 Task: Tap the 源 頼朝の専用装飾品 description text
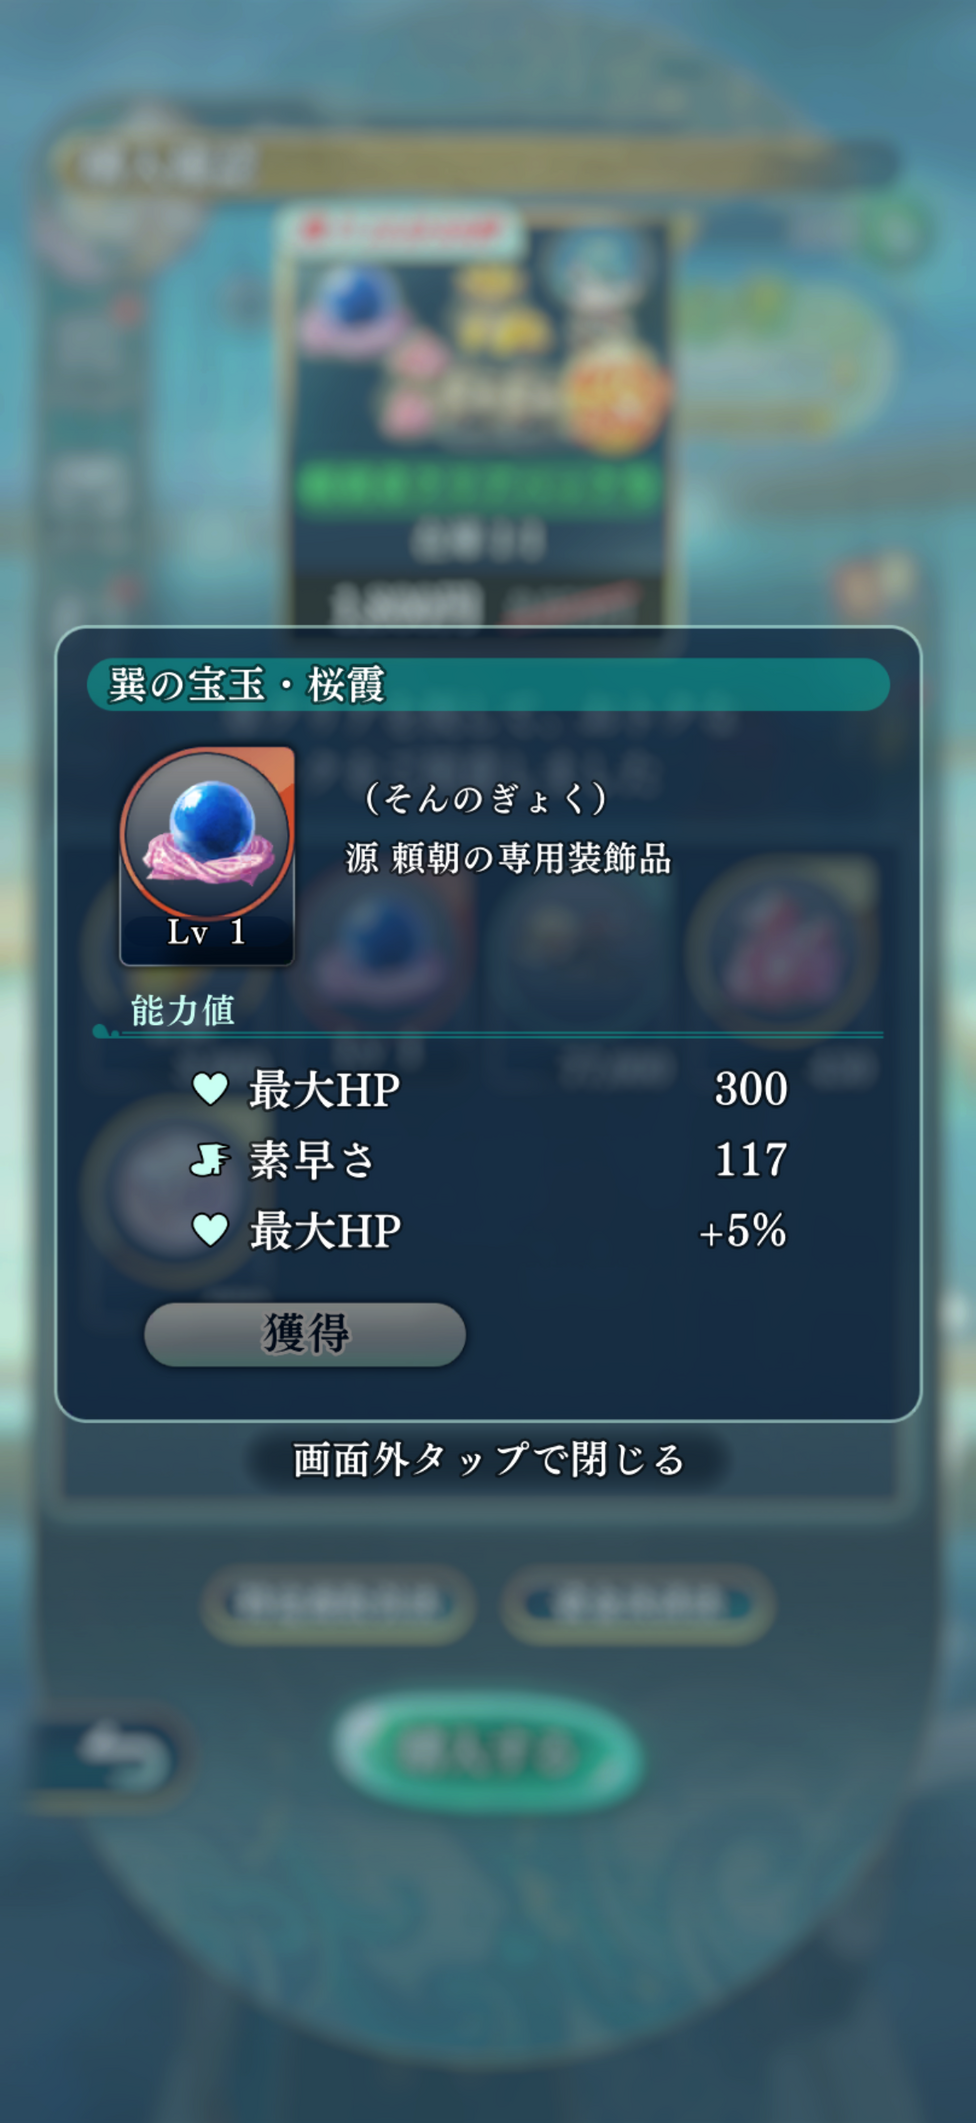(508, 859)
